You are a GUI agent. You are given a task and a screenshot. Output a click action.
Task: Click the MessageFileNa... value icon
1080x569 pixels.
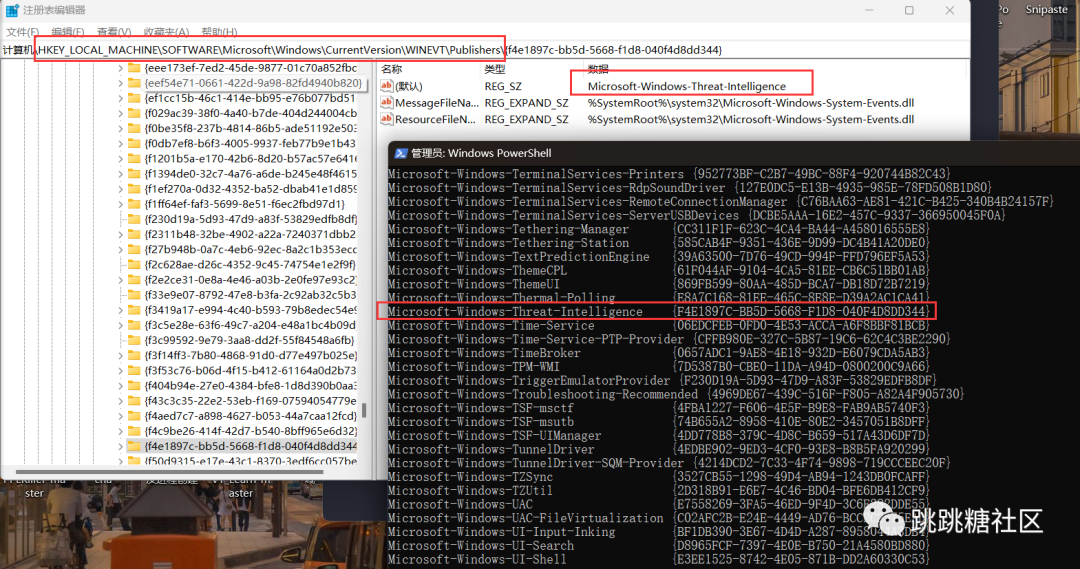click(x=386, y=103)
